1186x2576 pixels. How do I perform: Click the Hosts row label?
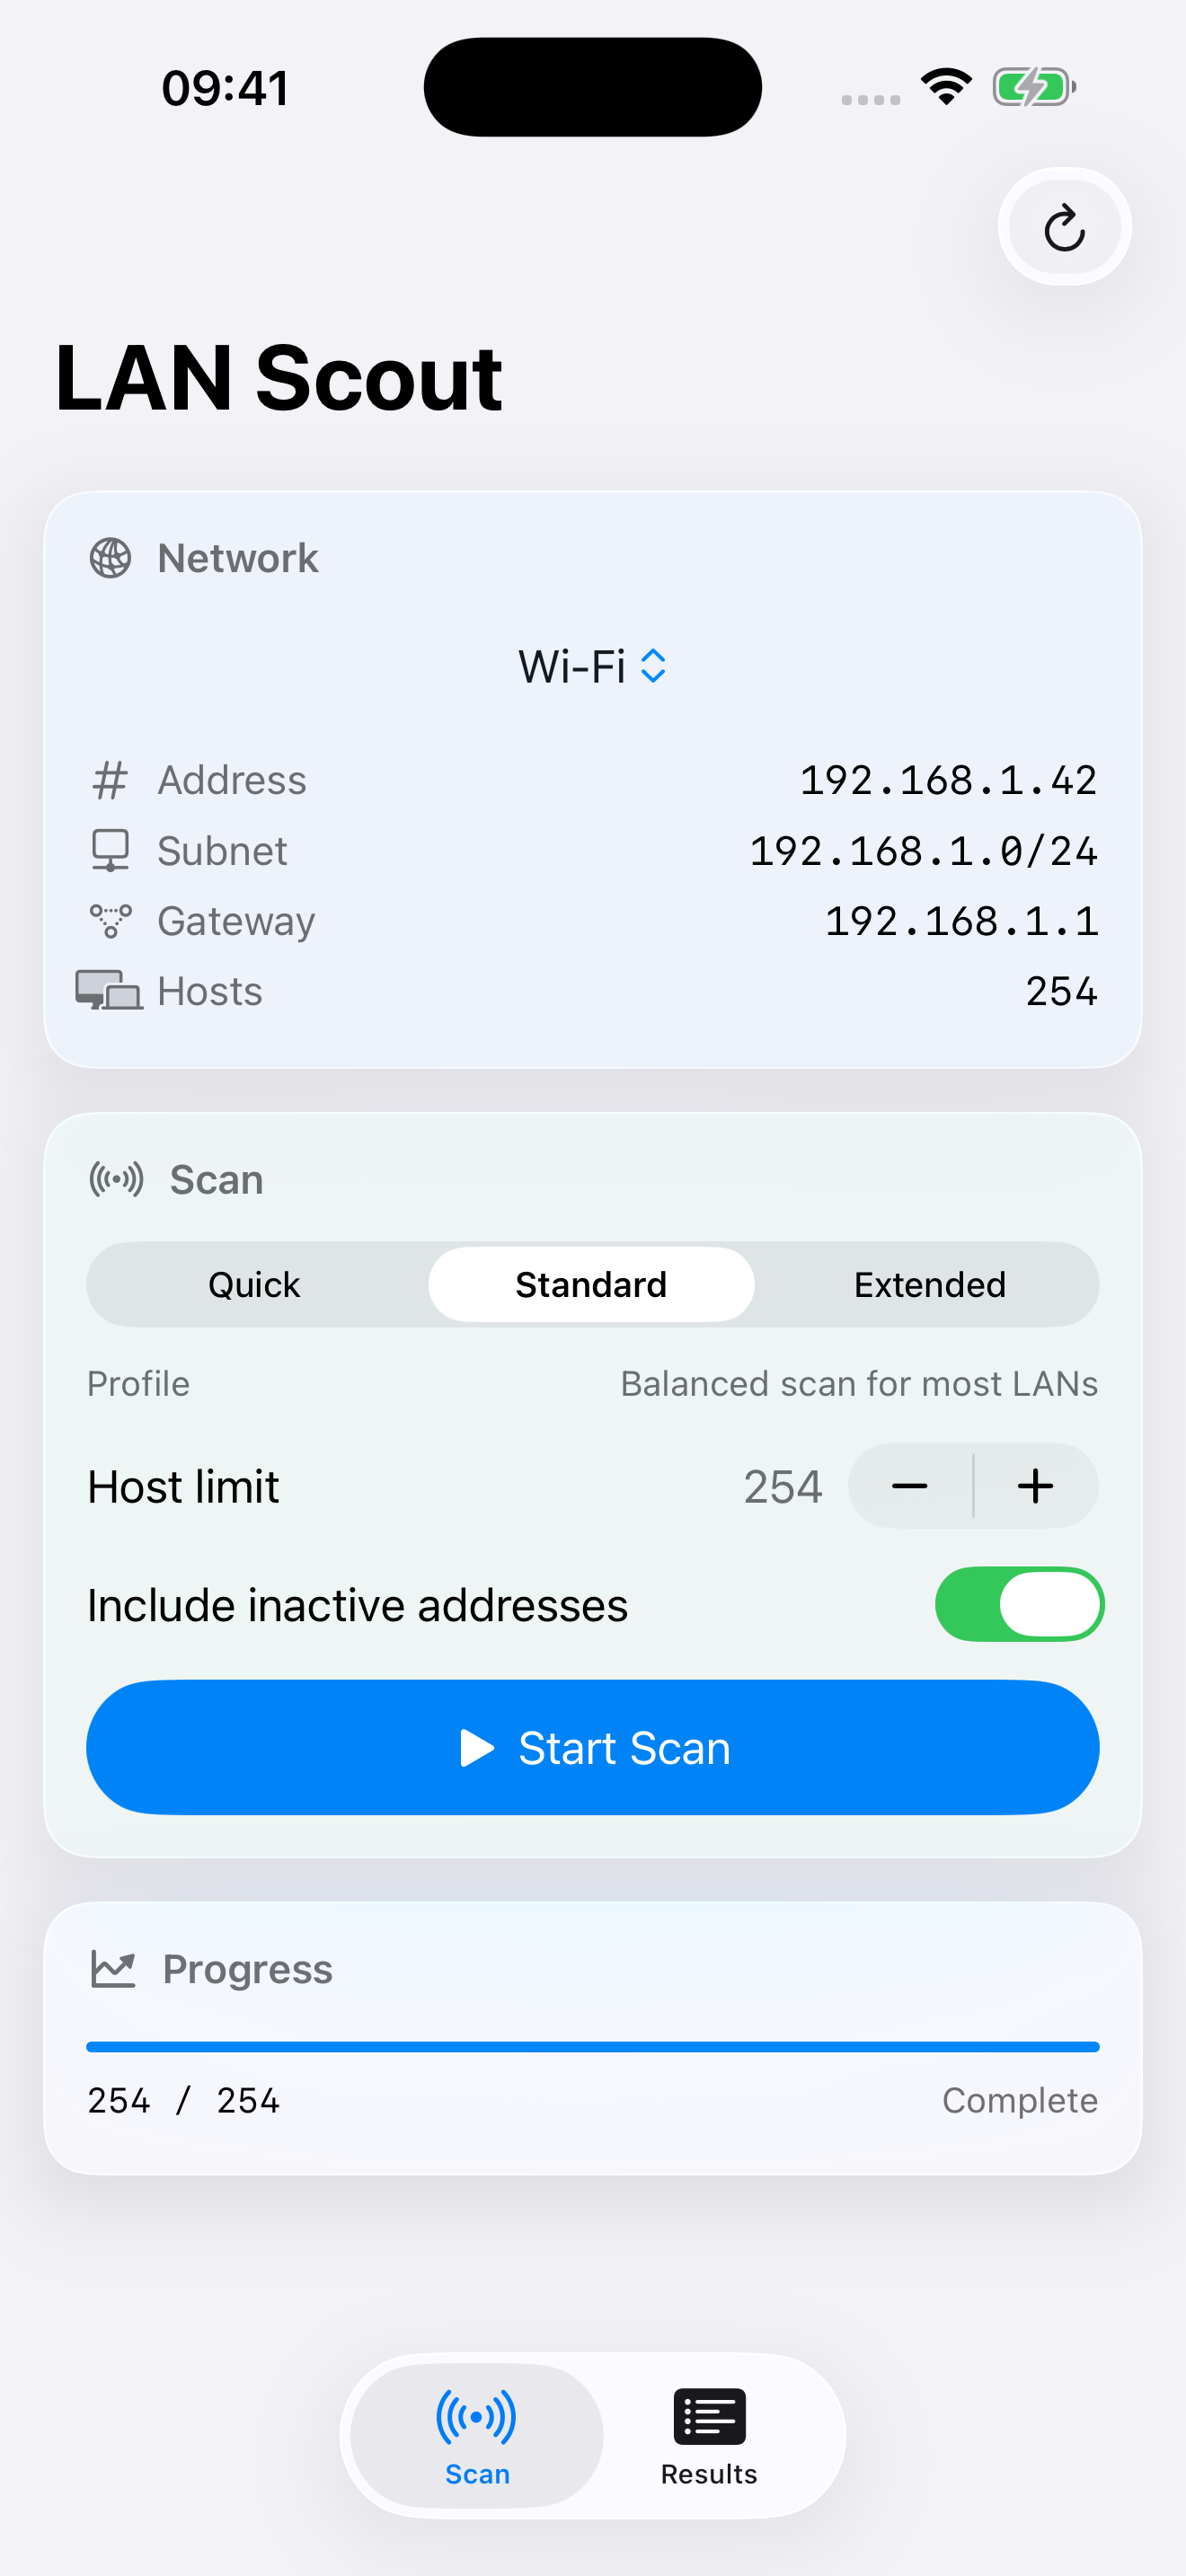pos(210,991)
